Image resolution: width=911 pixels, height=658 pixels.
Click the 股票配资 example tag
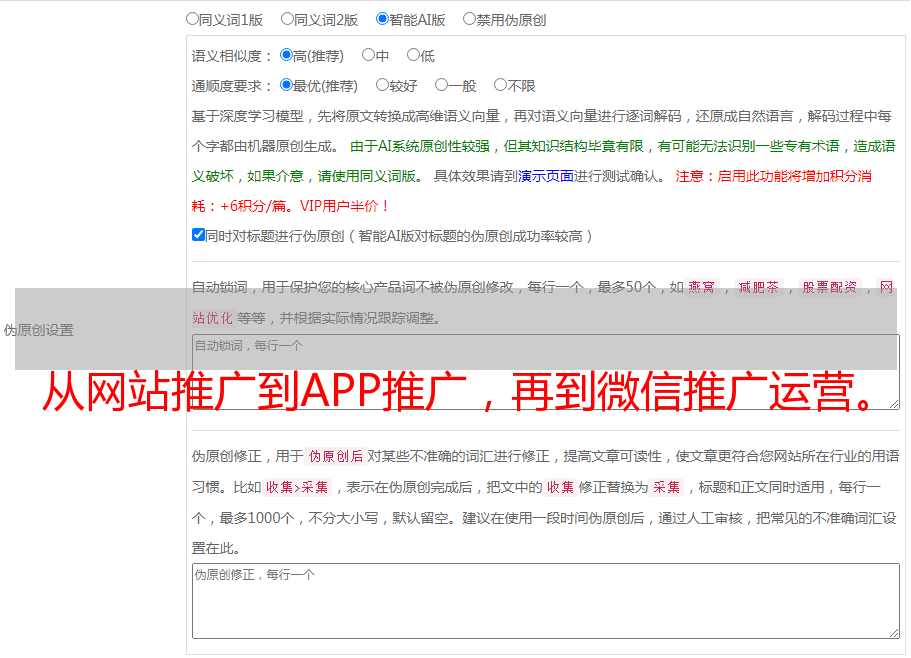[x=830, y=287]
